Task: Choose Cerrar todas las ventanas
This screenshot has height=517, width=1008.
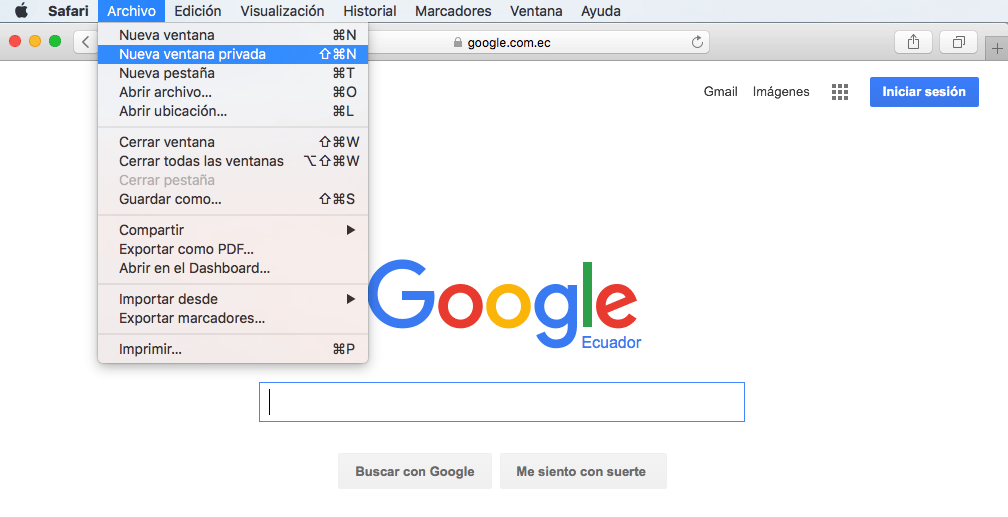Action: pos(233,161)
